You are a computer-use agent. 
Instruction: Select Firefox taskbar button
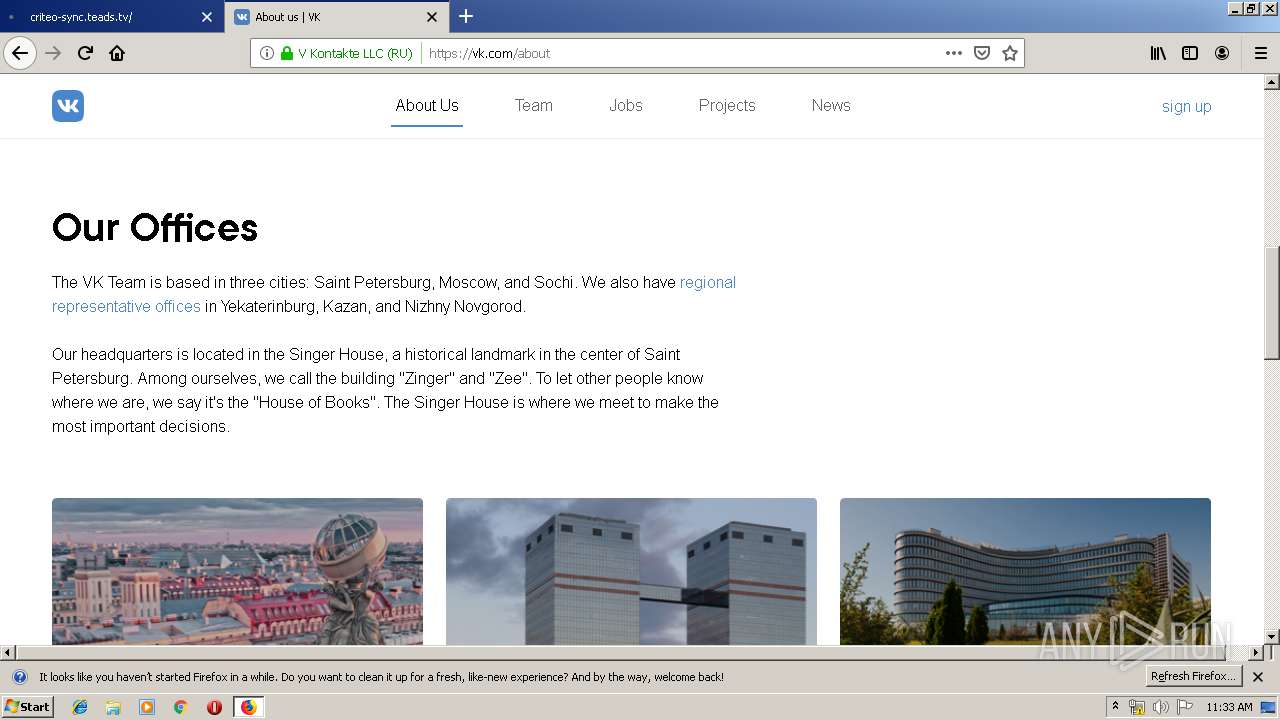tap(248, 707)
